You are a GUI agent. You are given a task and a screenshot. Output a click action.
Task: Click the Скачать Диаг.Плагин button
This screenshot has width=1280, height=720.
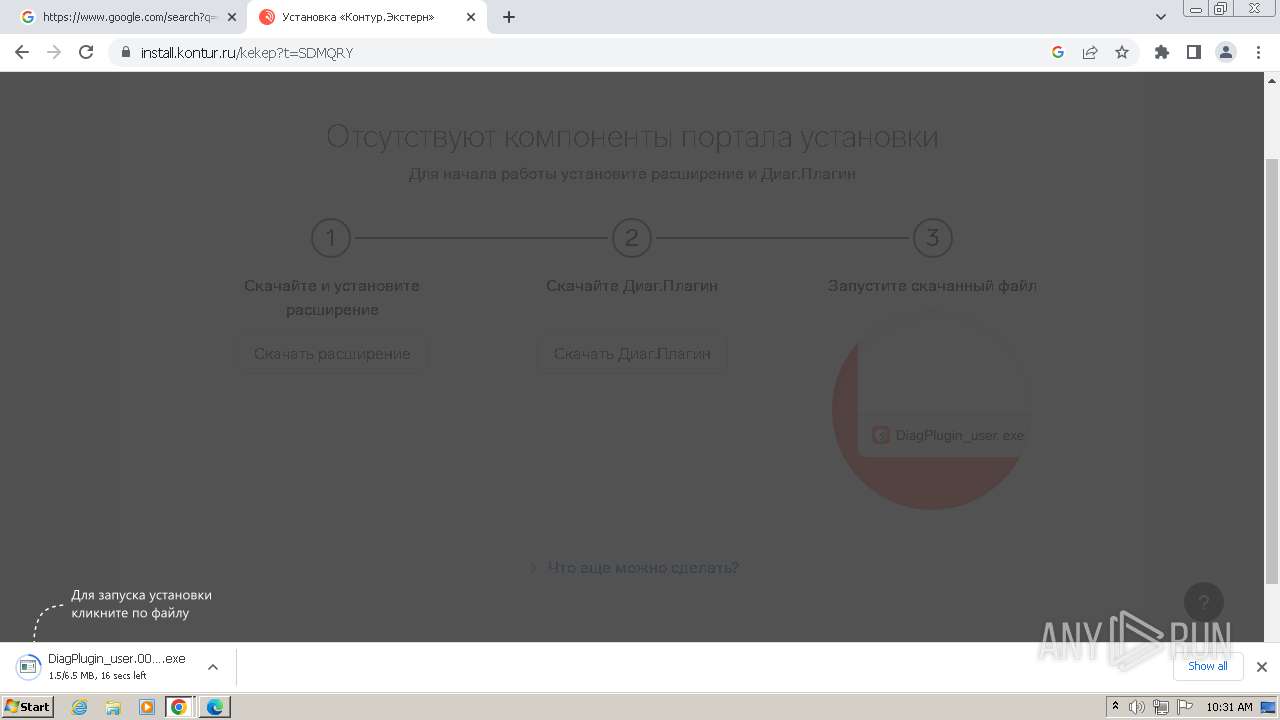pos(632,354)
